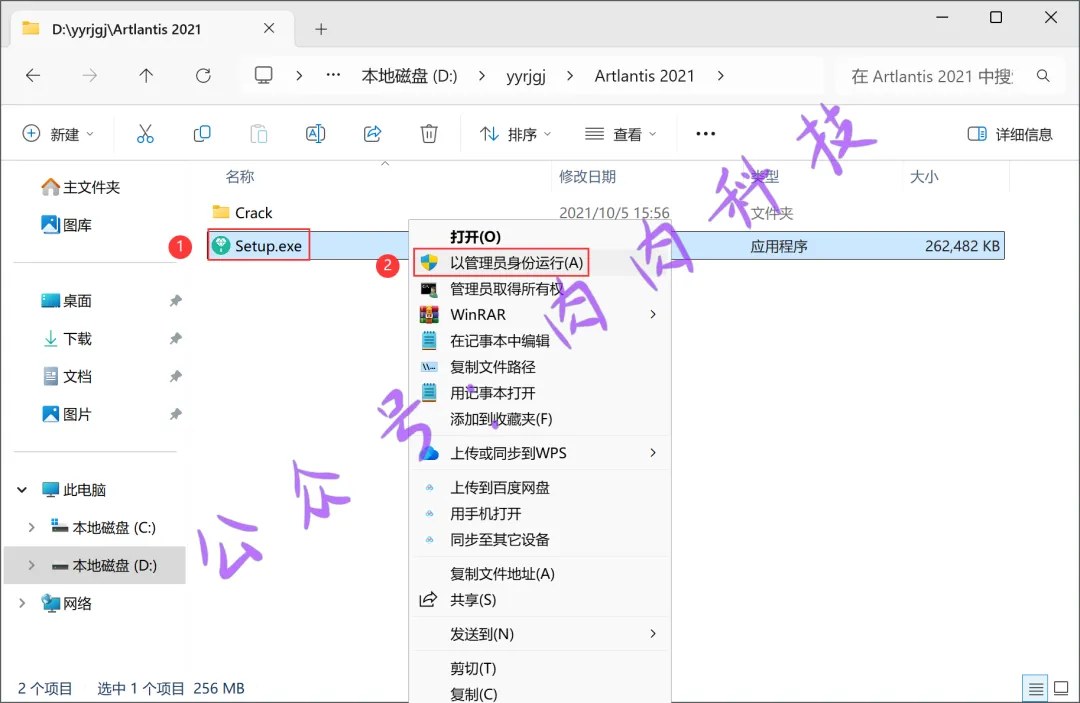Click the search magnifier icon
This screenshot has height=703, width=1080.
[1043, 76]
